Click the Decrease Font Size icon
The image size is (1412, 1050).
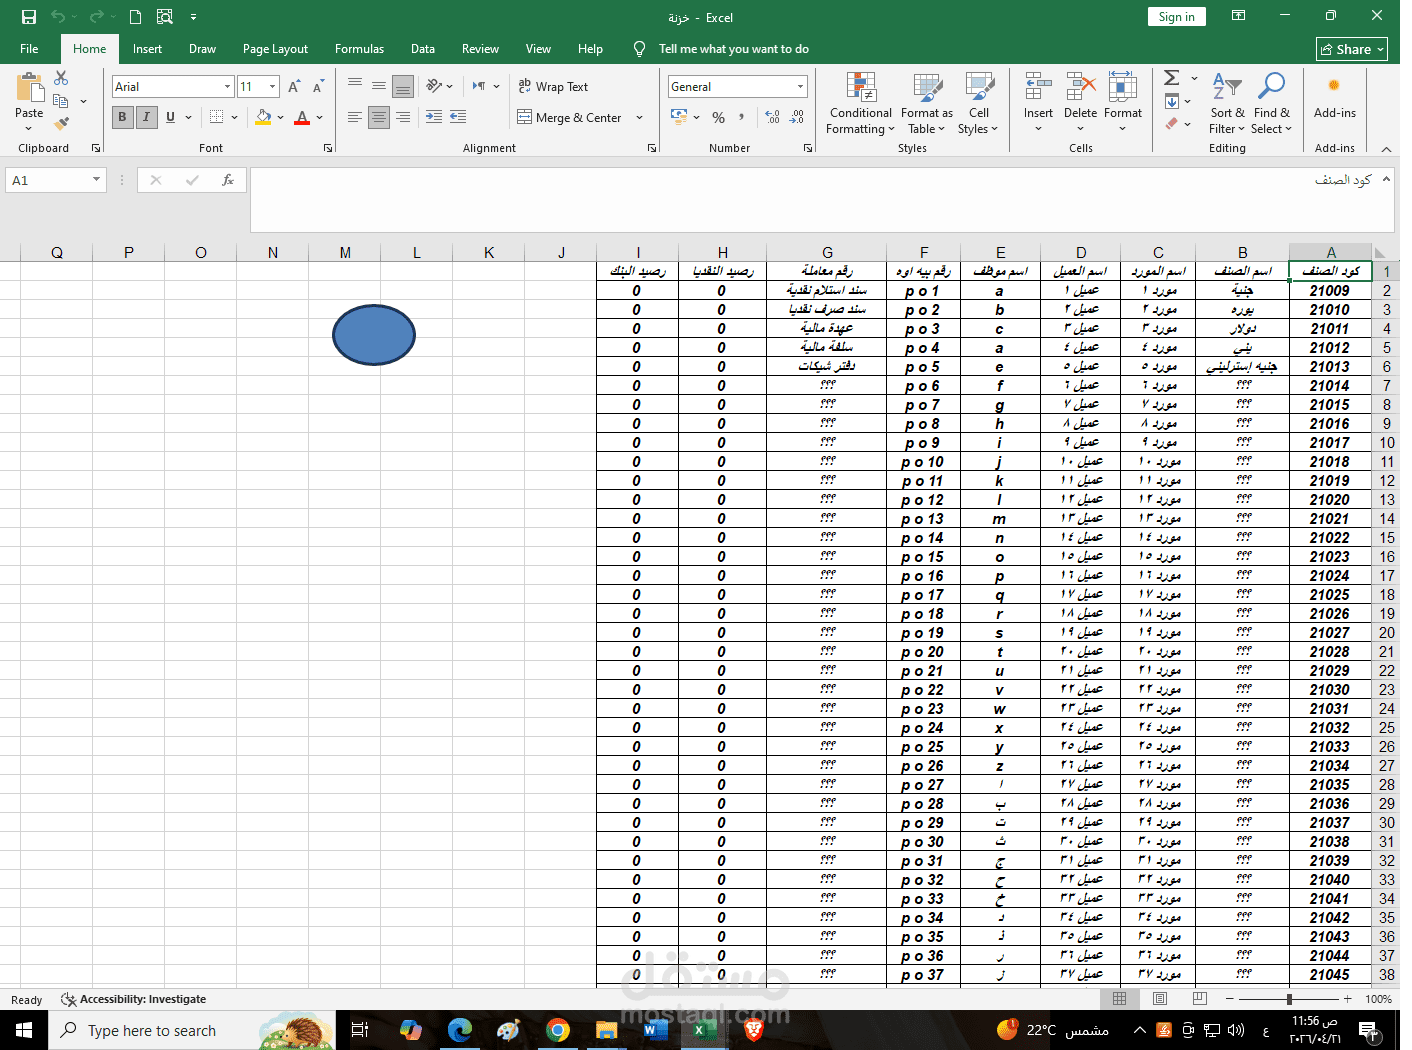pos(318,87)
